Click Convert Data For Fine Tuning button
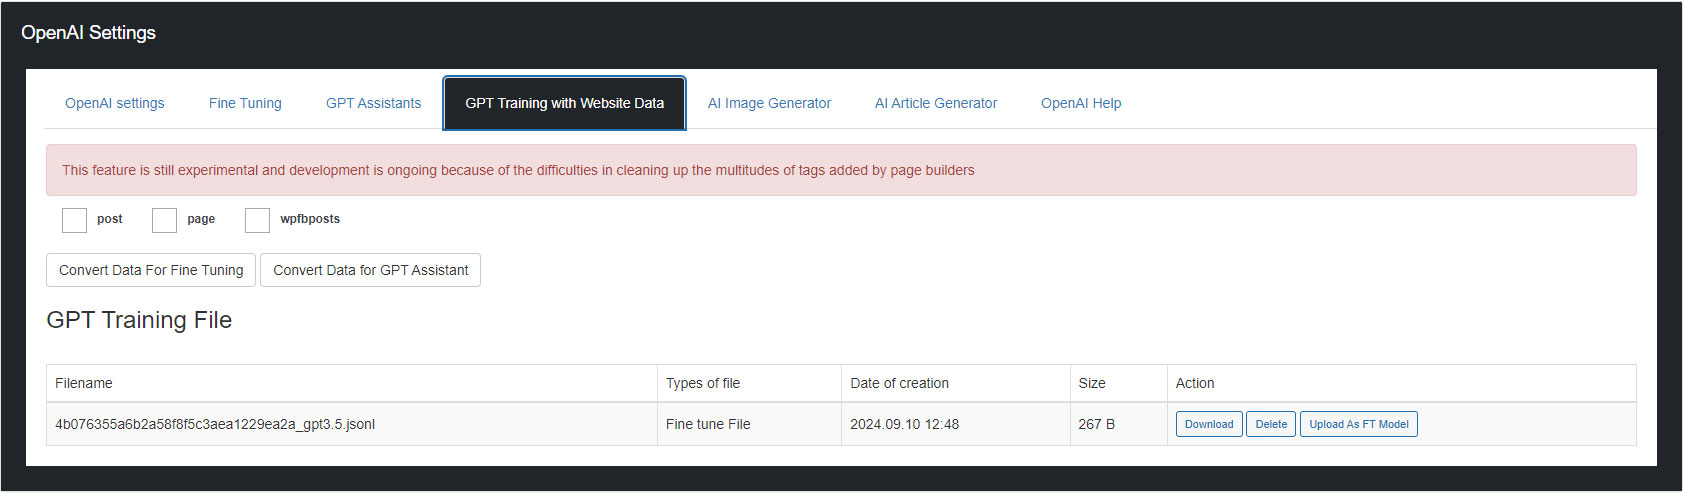 pyautogui.click(x=151, y=270)
